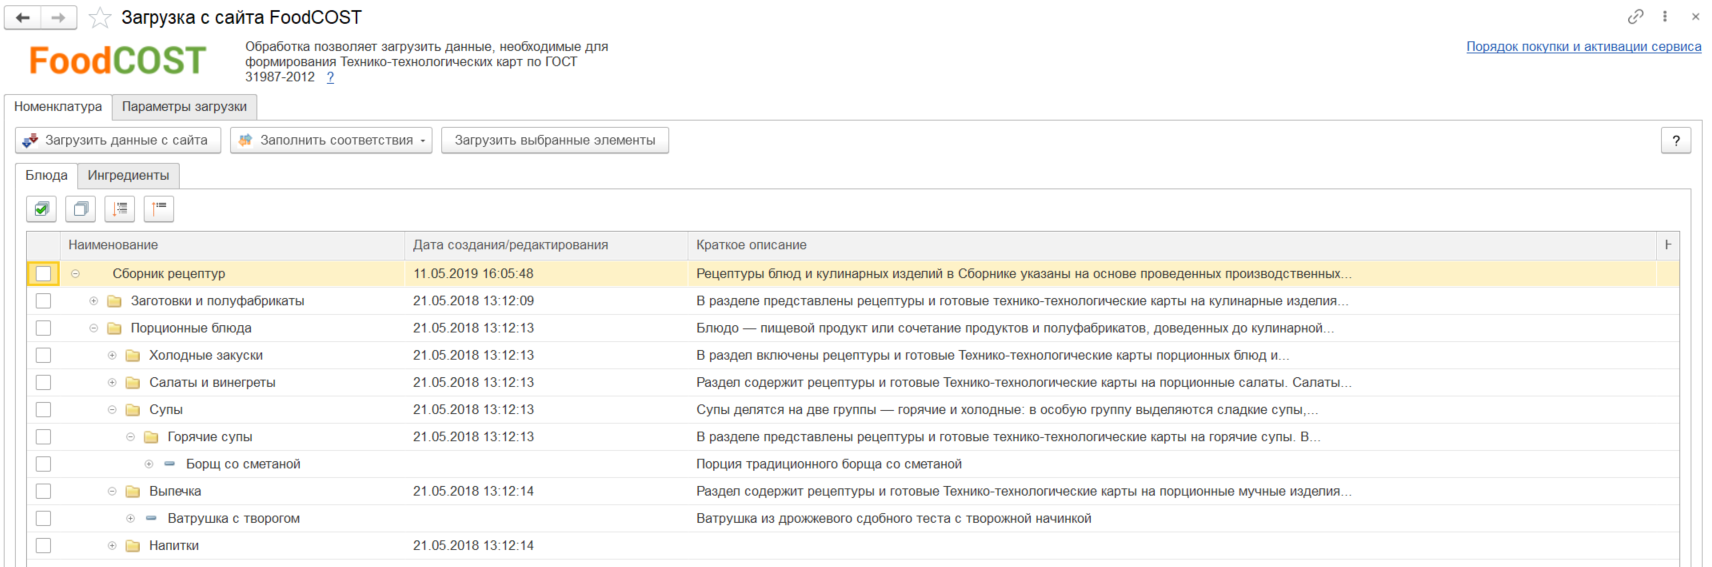The image size is (1712, 567).
Task: Click the uncheck all items icon
Action: 81,209
